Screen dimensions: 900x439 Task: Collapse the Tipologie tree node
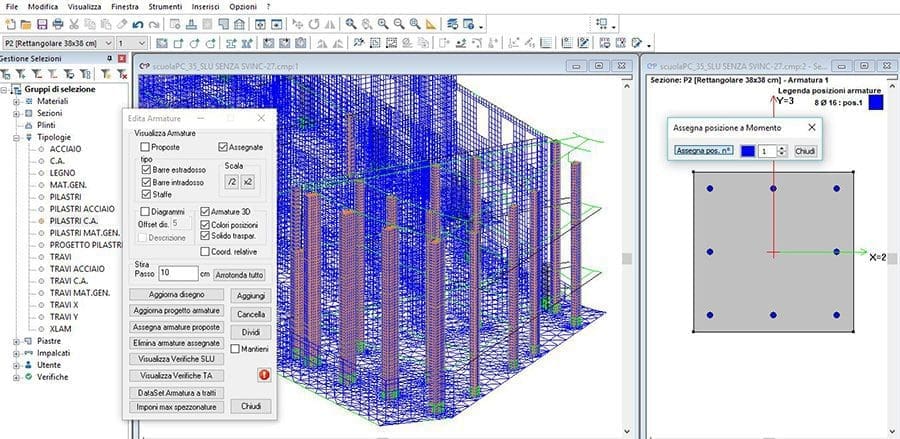[x=16, y=137]
